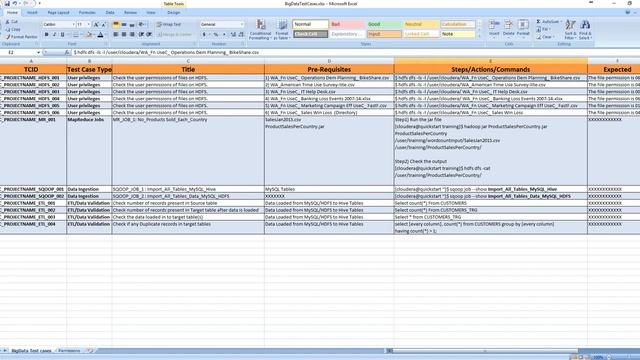Click the Decrease Decimal icon

[241, 35]
